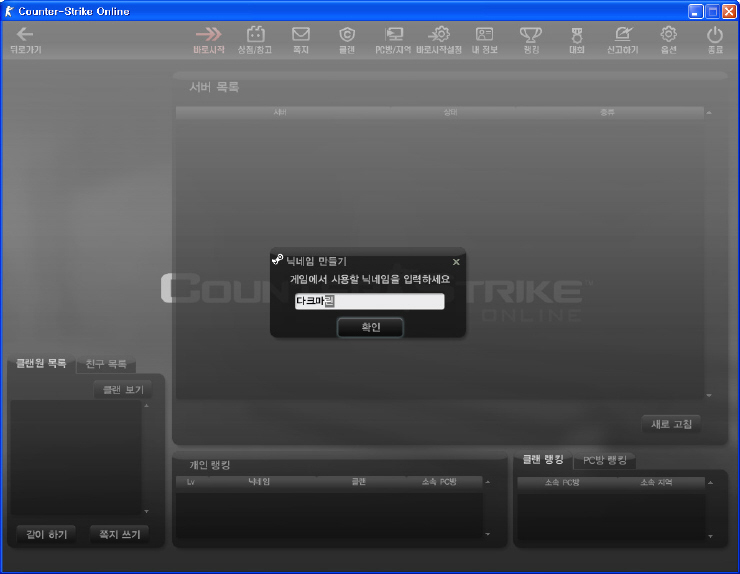Image resolution: width=740 pixels, height=574 pixels.
Task: Click clan member list scroll up arrow
Action: tap(146, 405)
